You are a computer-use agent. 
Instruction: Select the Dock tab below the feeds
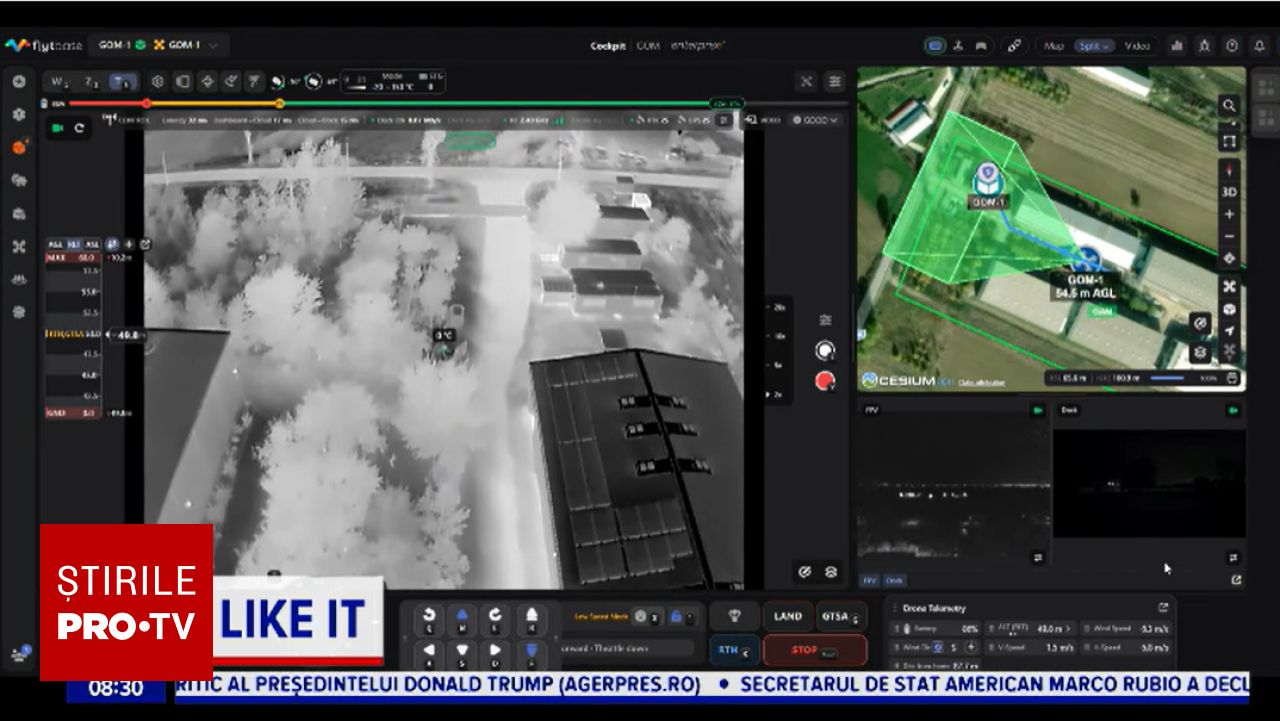pos(894,580)
